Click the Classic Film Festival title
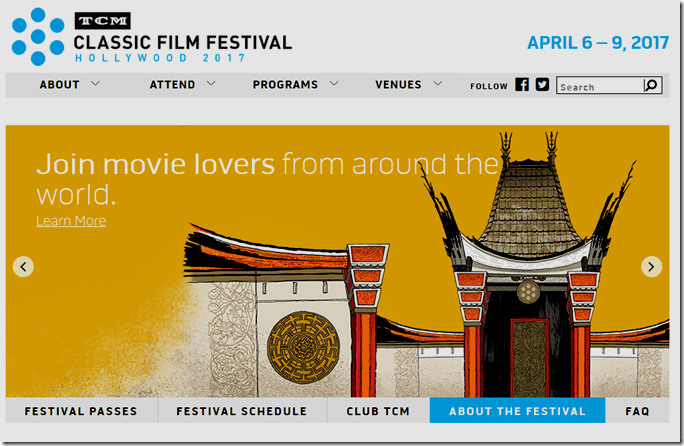 [183, 42]
